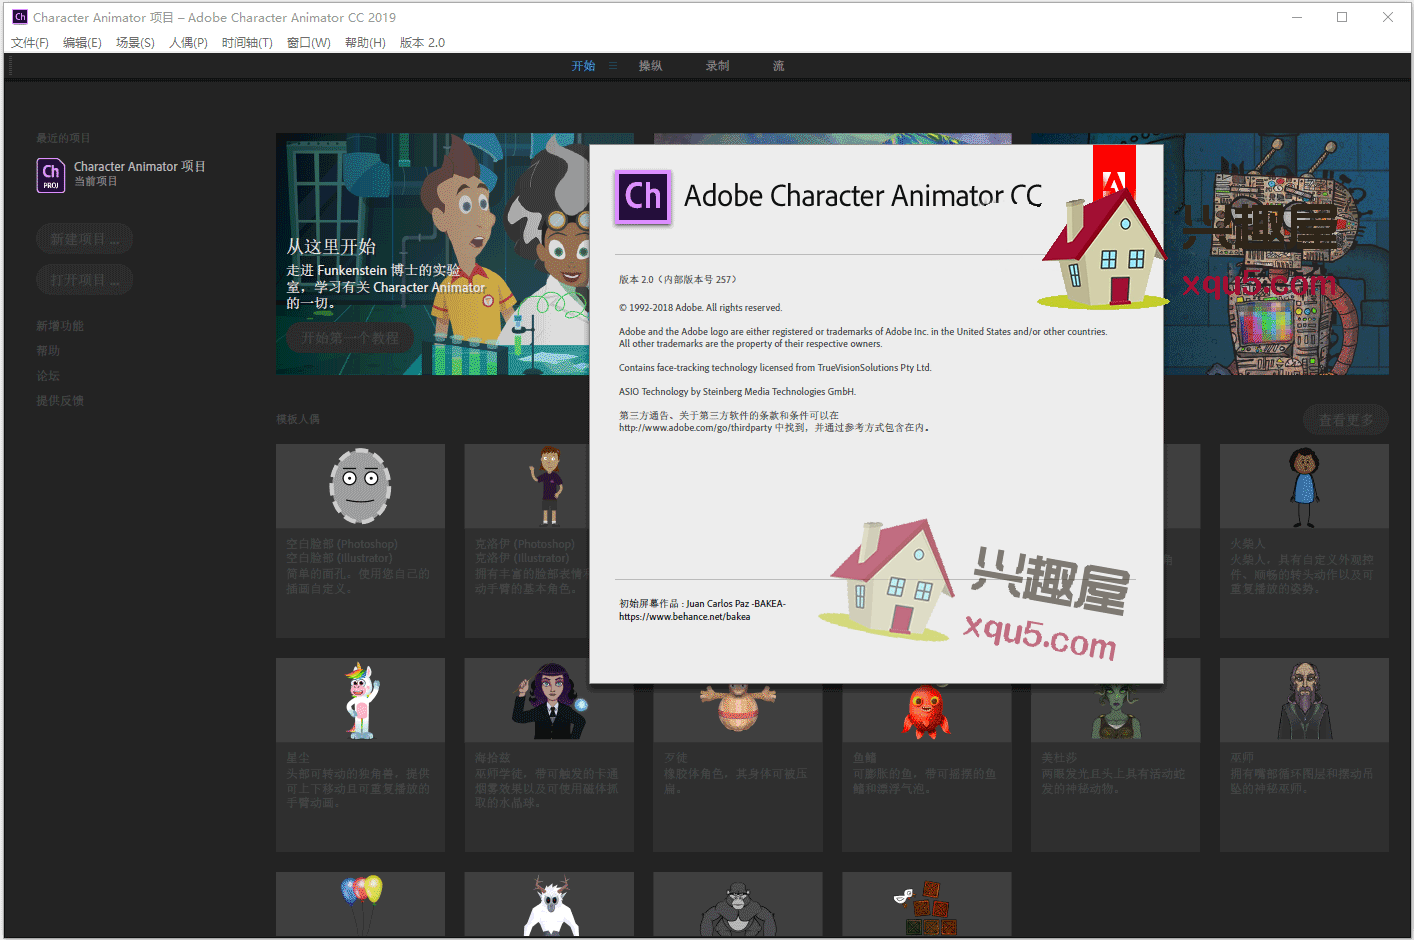The height and width of the screenshot is (940, 1414).
Task: Click the Ch logo in the About dialog
Action: 642,196
